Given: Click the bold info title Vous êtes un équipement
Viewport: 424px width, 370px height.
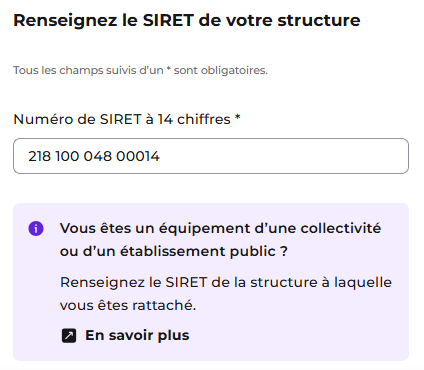Looking at the screenshot, I should point(220,228).
